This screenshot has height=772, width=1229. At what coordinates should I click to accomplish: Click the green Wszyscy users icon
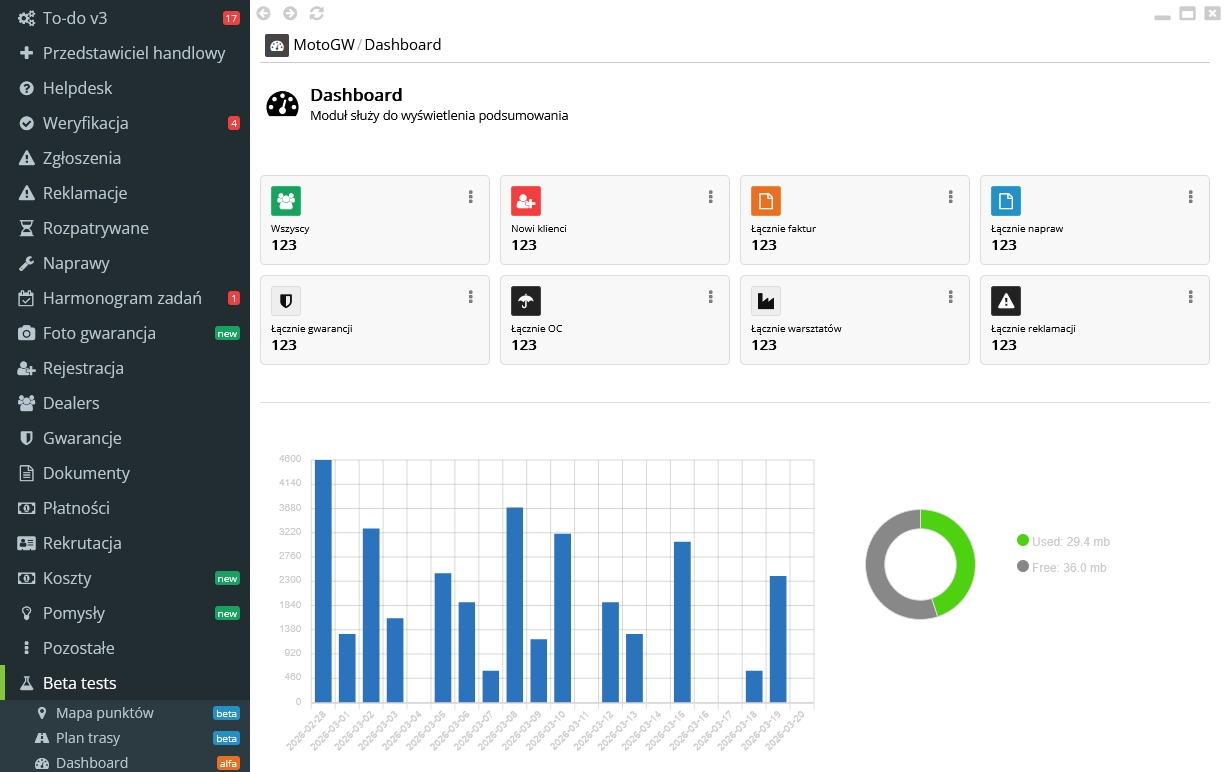(286, 201)
